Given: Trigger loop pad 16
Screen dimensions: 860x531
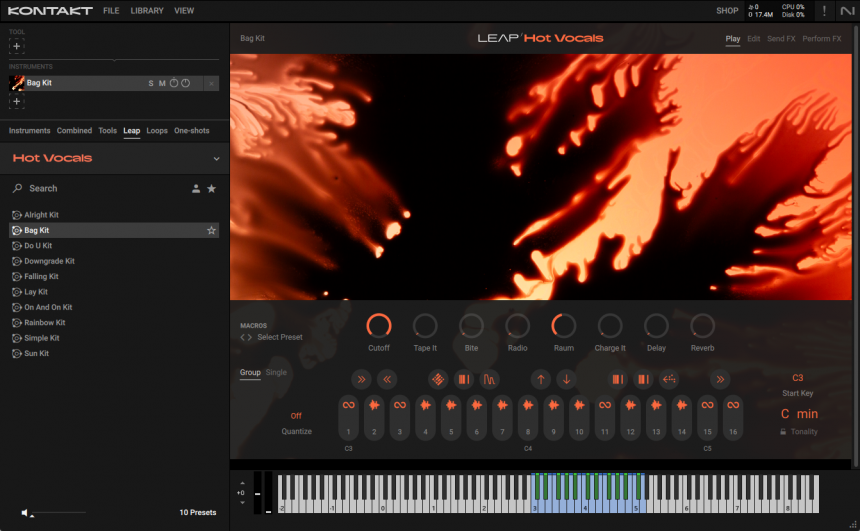Looking at the screenshot, I should [x=733, y=417].
